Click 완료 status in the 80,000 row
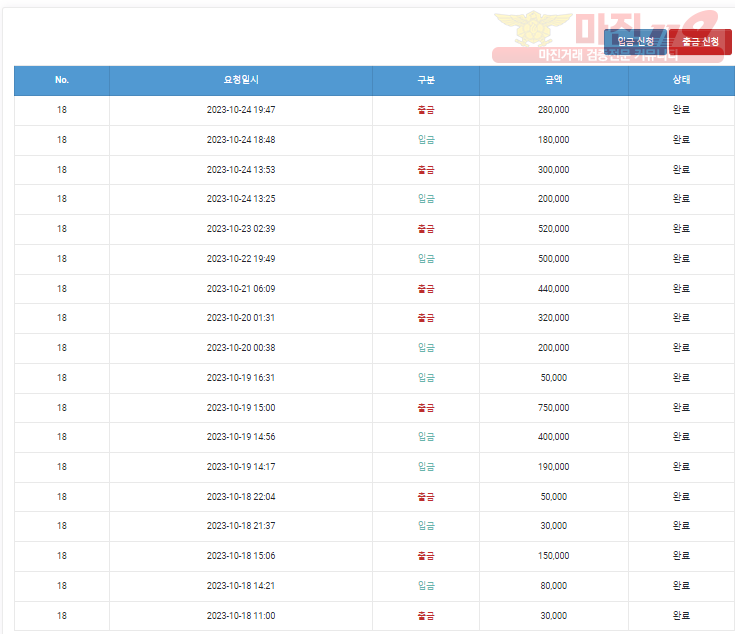The image size is (735, 634). pyautogui.click(x=681, y=585)
